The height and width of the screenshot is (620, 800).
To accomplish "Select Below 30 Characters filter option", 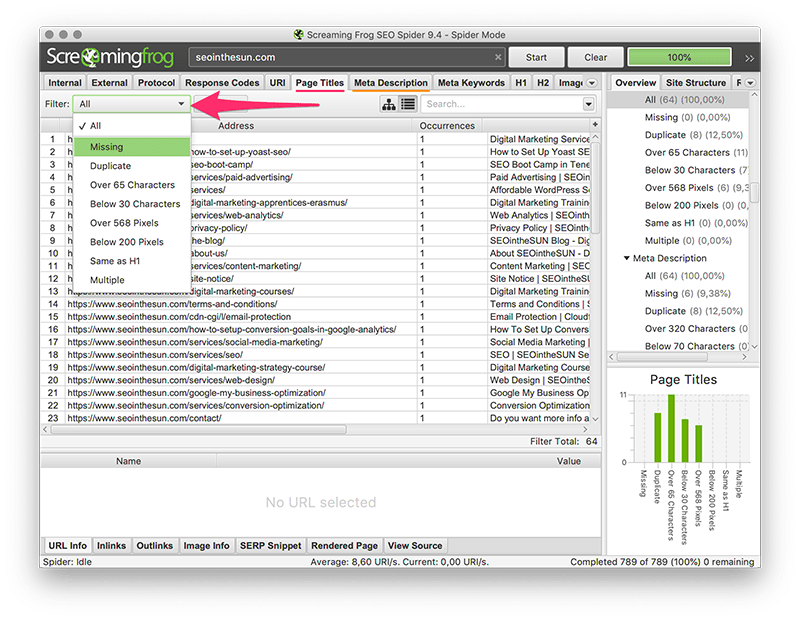I will [x=132, y=204].
